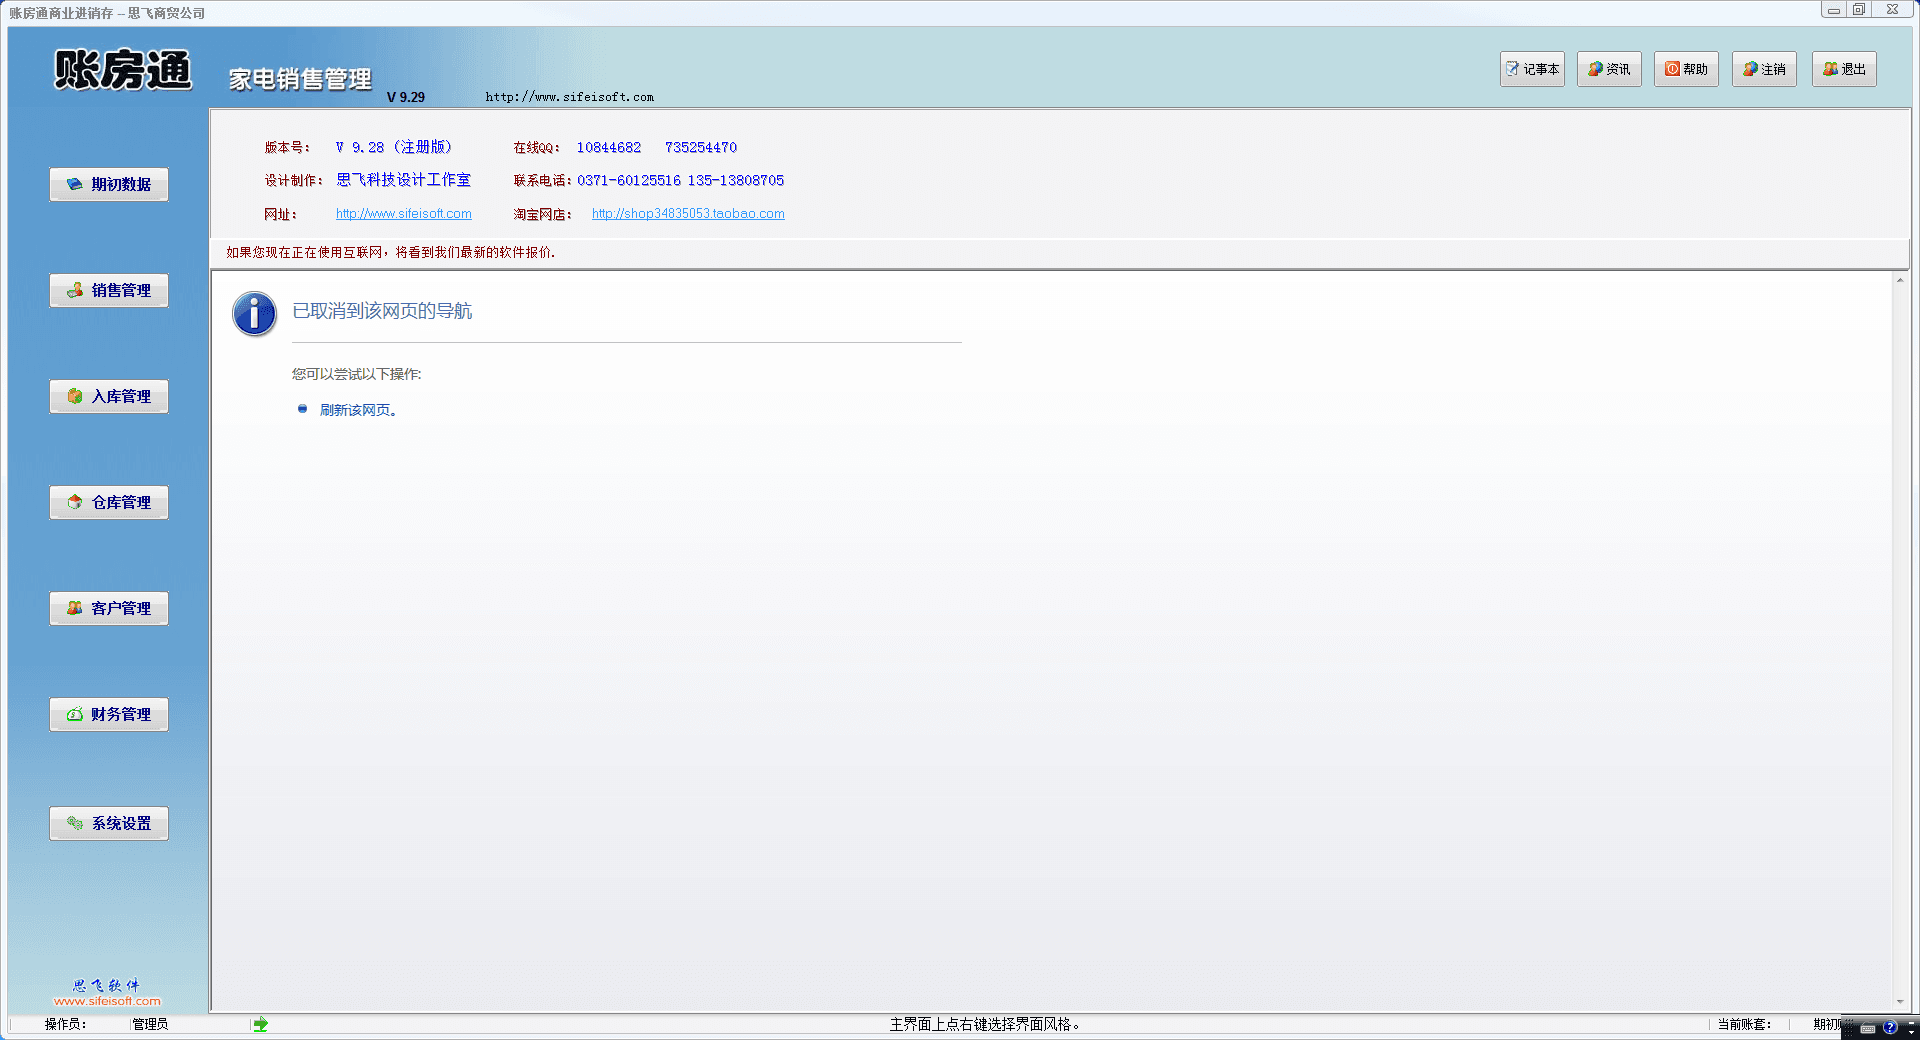1920x1040 pixels.
Task: Open the www.sifeisoft.com website link
Action: pyautogui.click(x=404, y=214)
